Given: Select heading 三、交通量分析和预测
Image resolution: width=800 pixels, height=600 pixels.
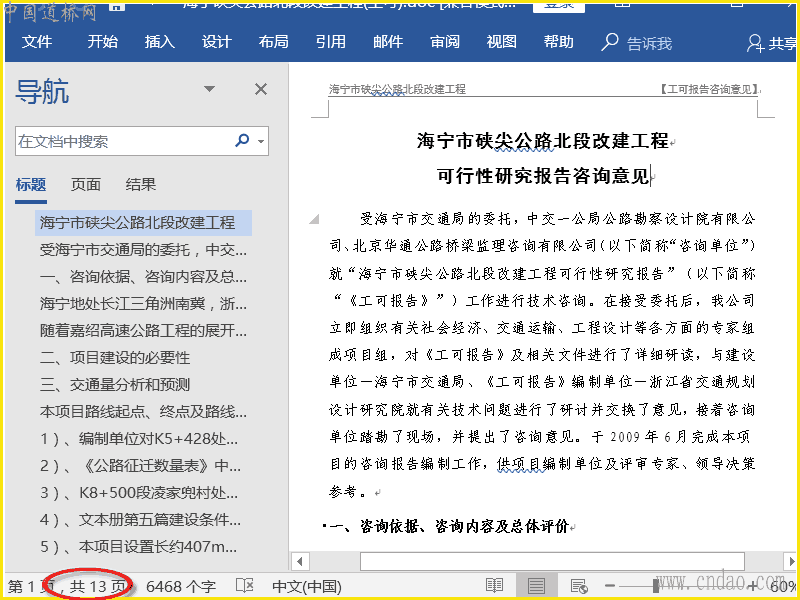Looking at the screenshot, I should coord(115,385).
